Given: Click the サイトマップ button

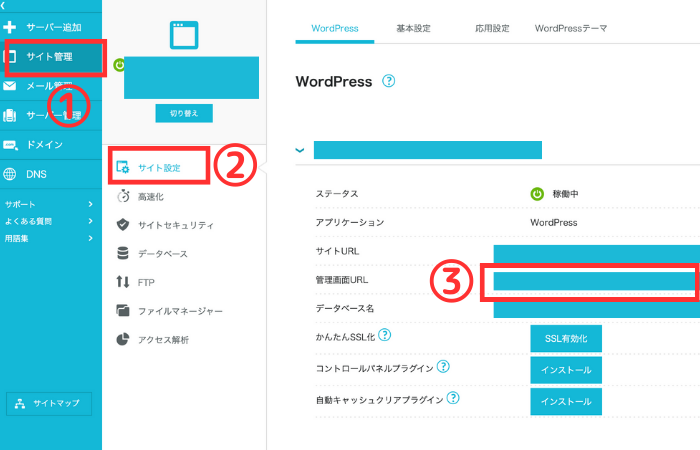Looking at the screenshot, I should 49,404.
